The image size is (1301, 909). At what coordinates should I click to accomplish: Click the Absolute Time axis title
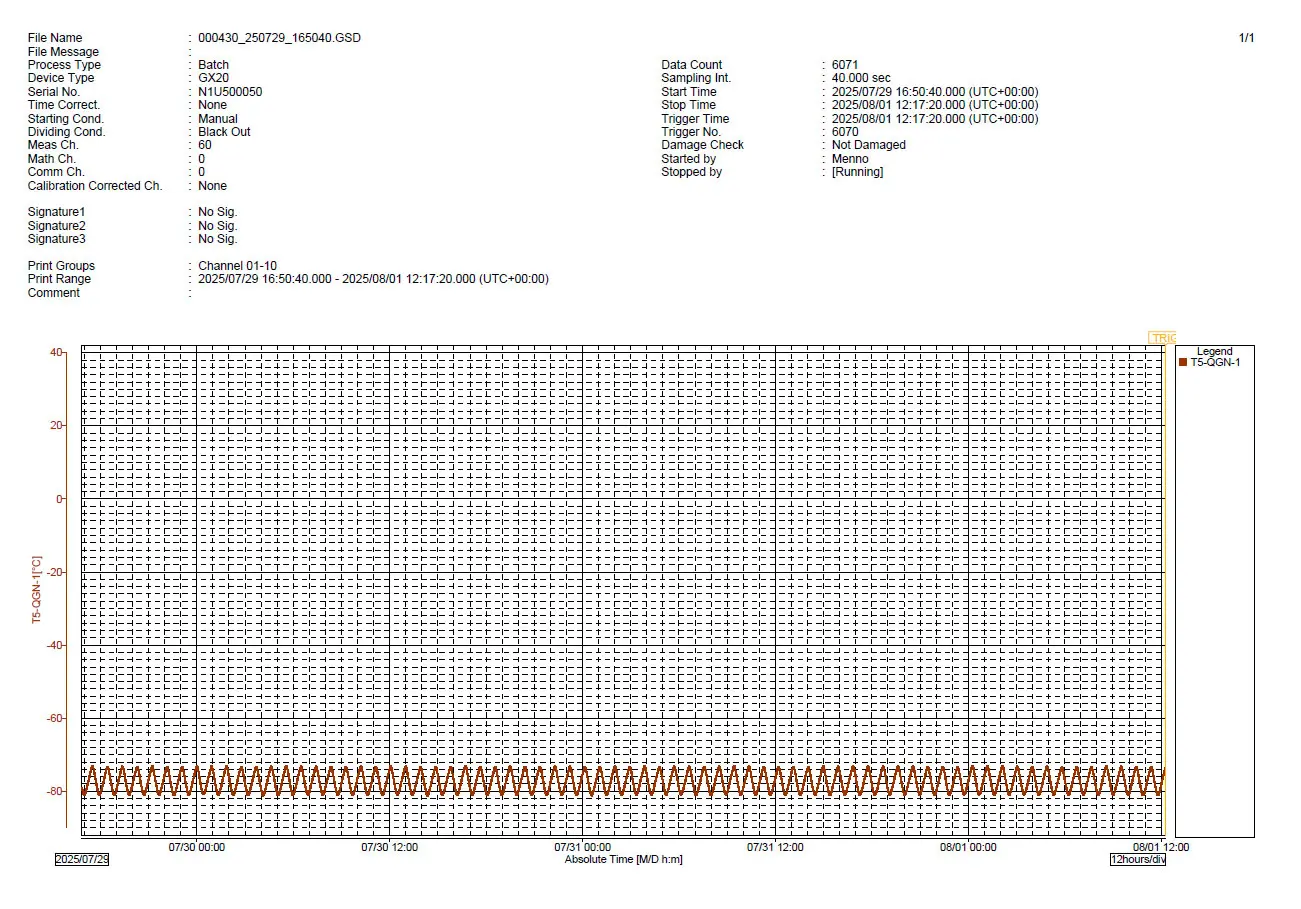point(623,859)
